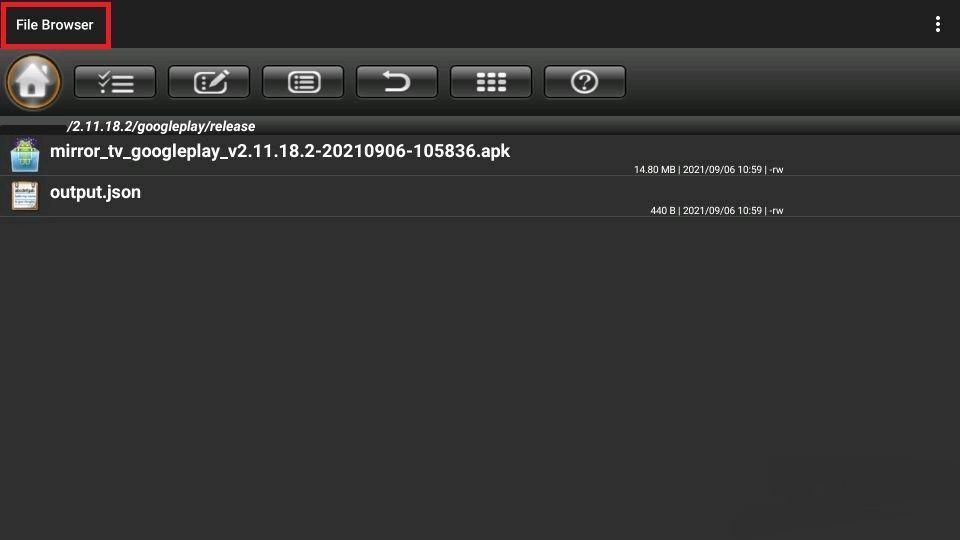Click the -rw permission on apk row
960x540 pixels.
776,170
